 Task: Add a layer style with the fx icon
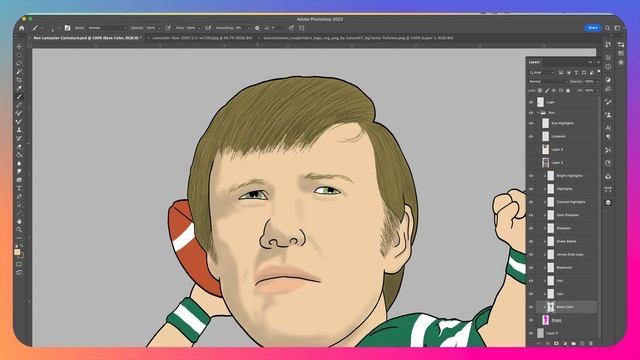point(547,344)
